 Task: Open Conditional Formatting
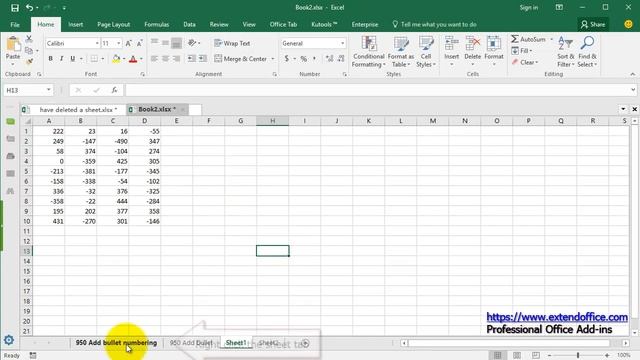(x=368, y=52)
